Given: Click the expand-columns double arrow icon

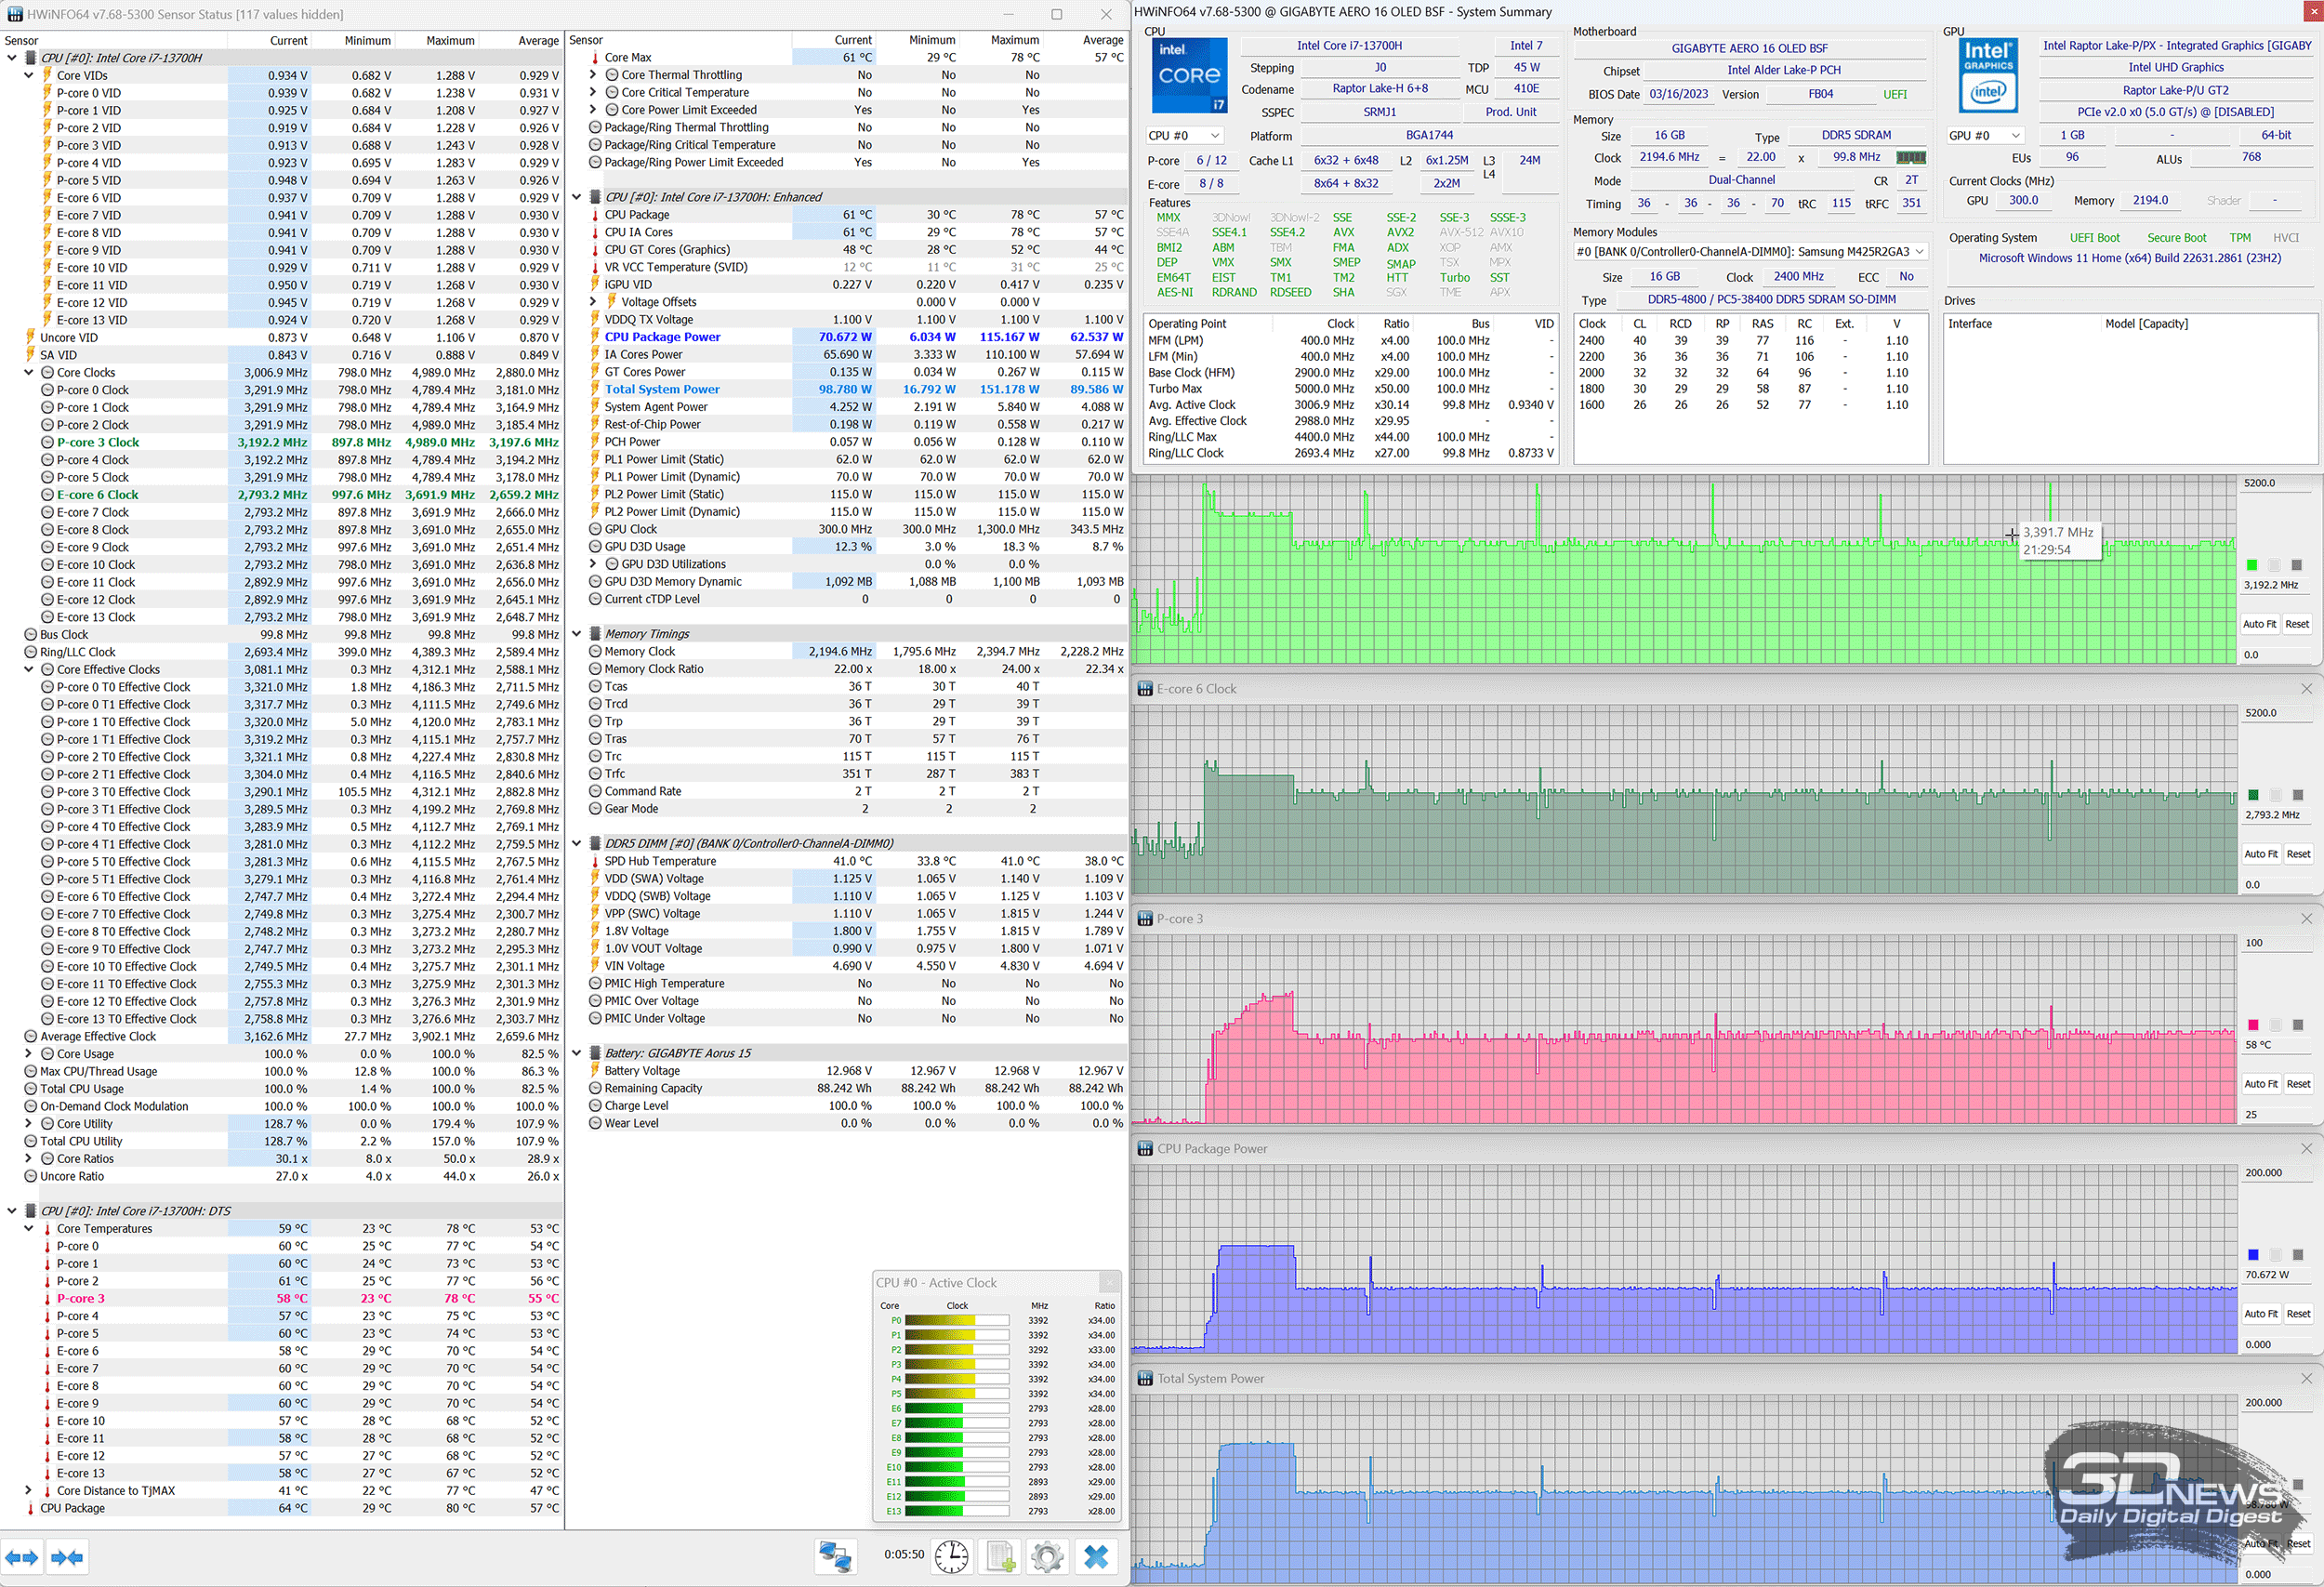Looking at the screenshot, I should pyautogui.click(x=21, y=1557).
